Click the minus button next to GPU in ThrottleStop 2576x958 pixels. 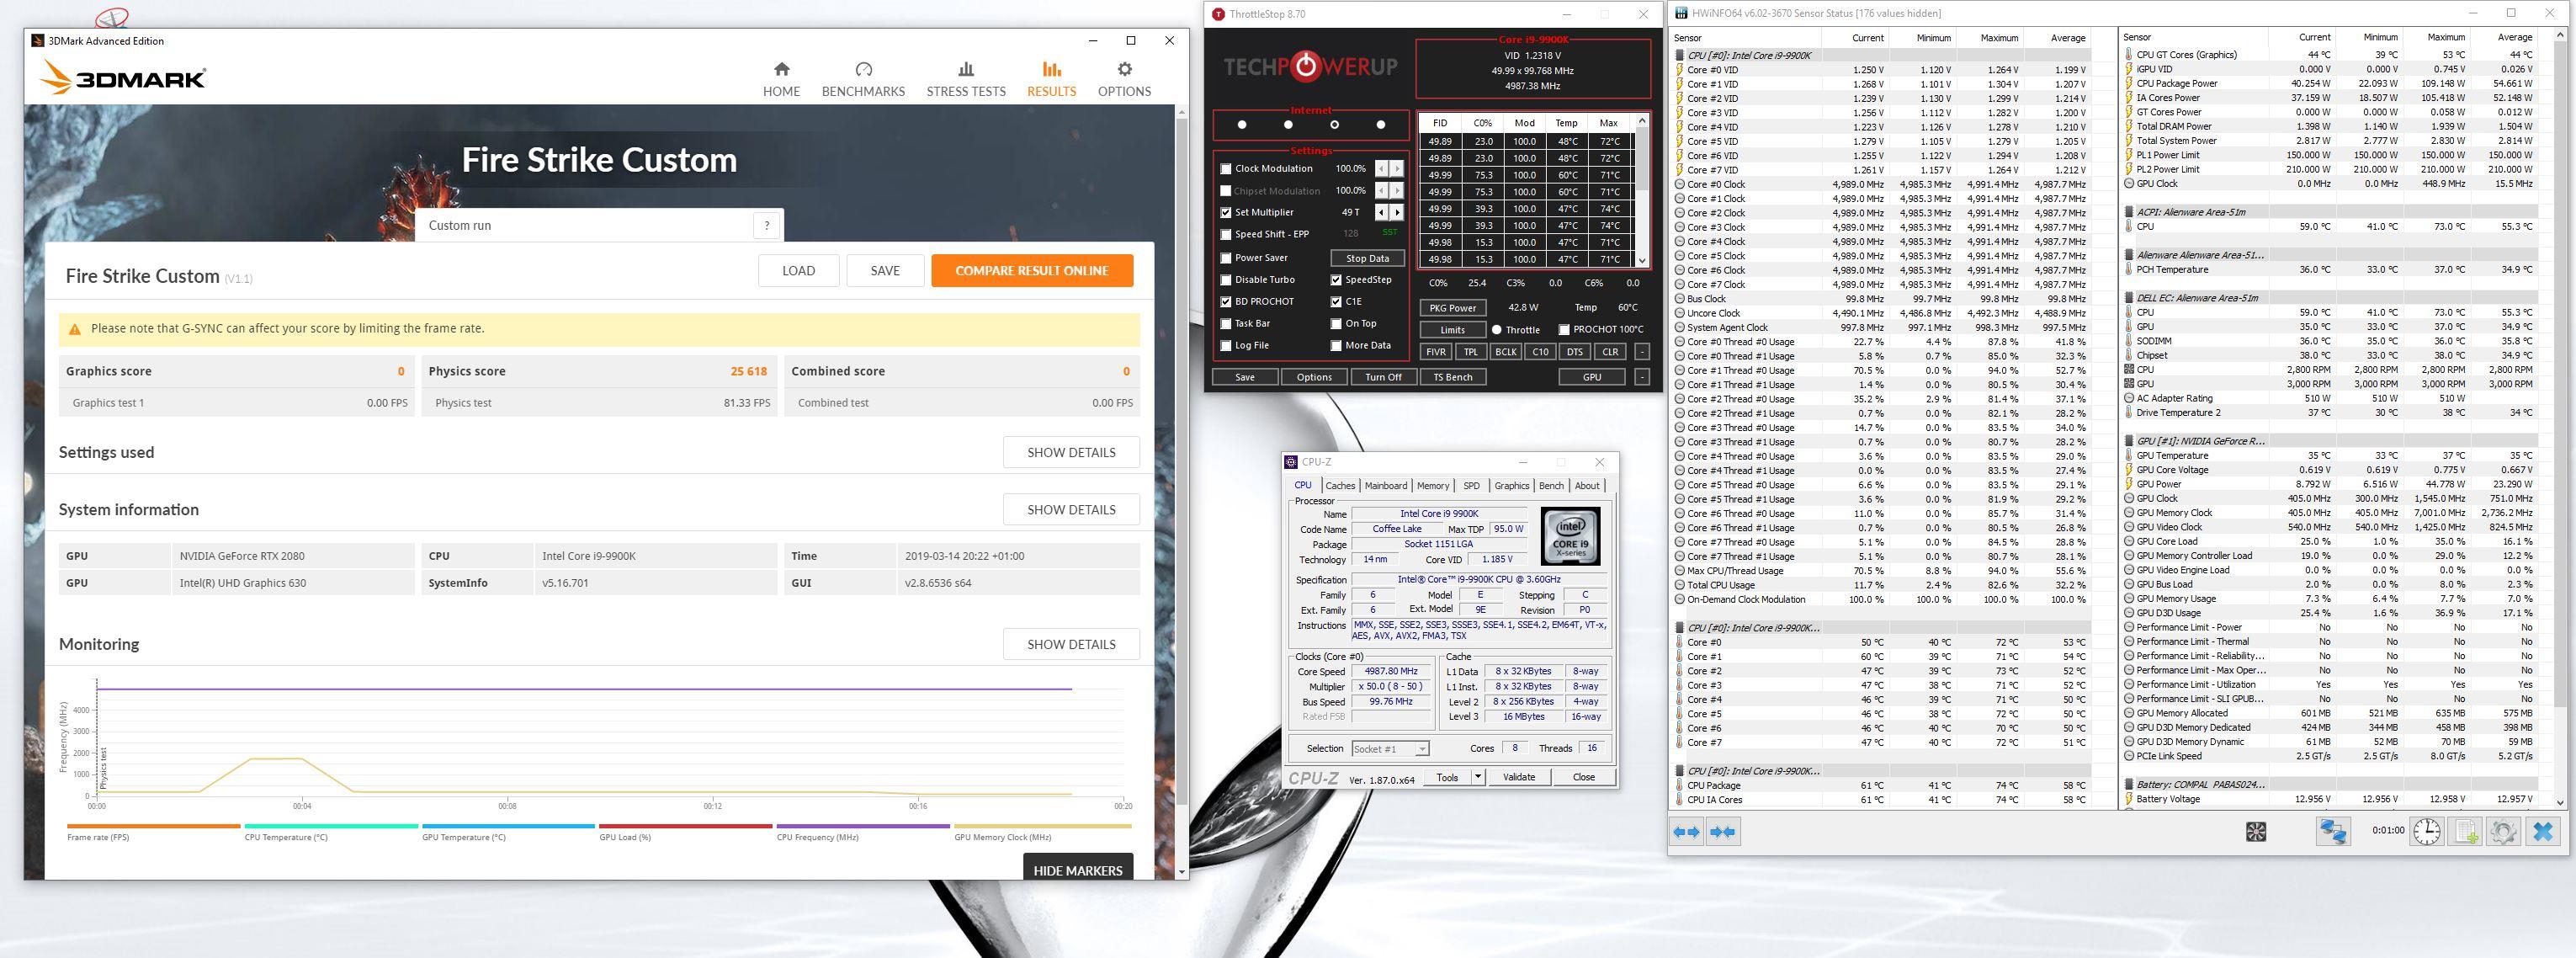[x=1642, y=377]
